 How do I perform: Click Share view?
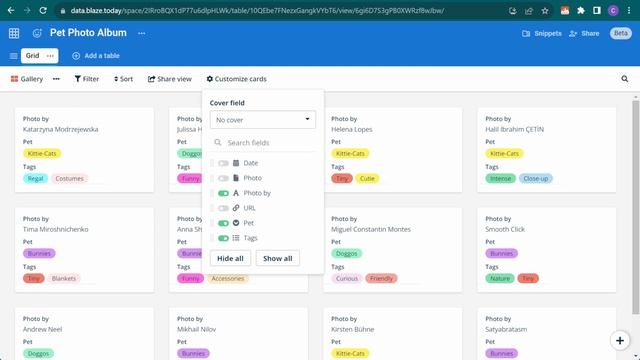tap(170, 79)
